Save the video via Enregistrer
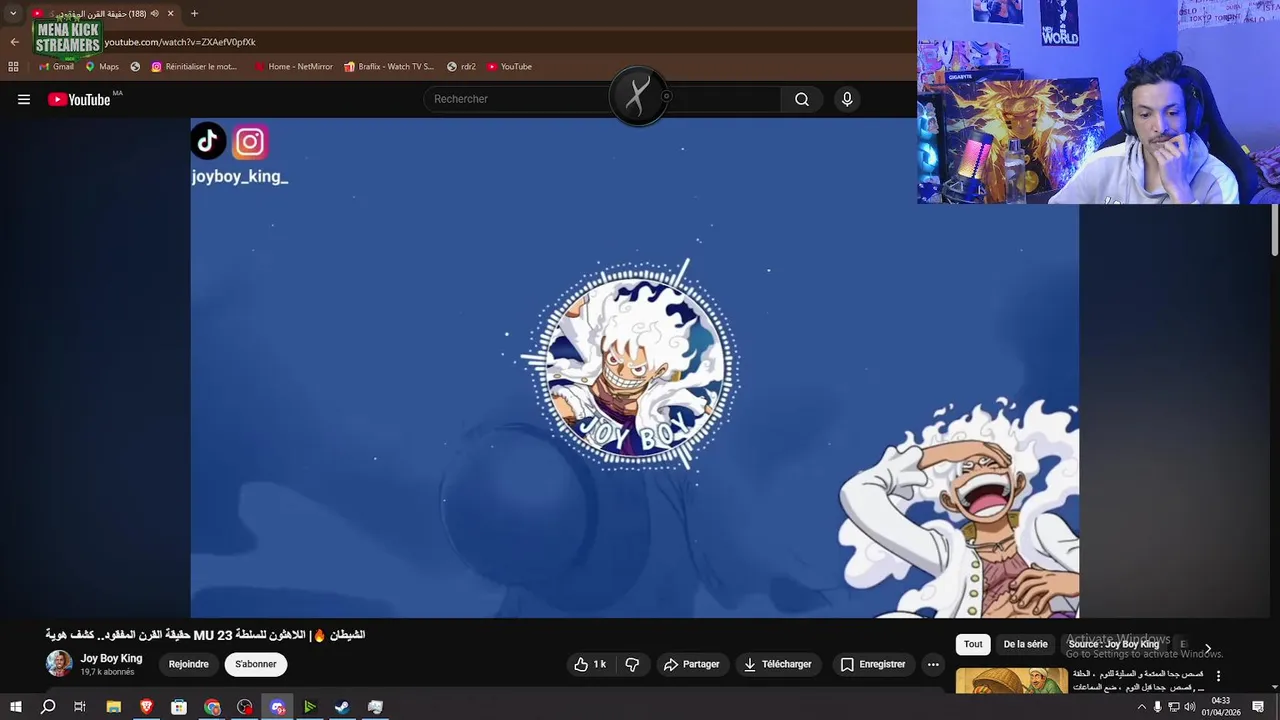The image size is (1280, 720). 873,664
